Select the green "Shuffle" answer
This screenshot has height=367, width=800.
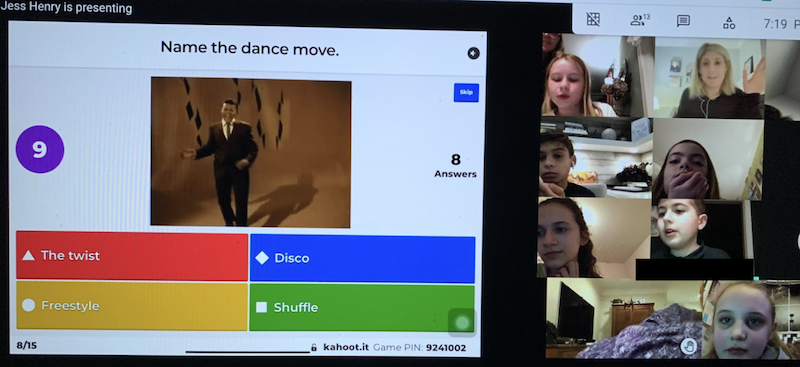point(362,307)
